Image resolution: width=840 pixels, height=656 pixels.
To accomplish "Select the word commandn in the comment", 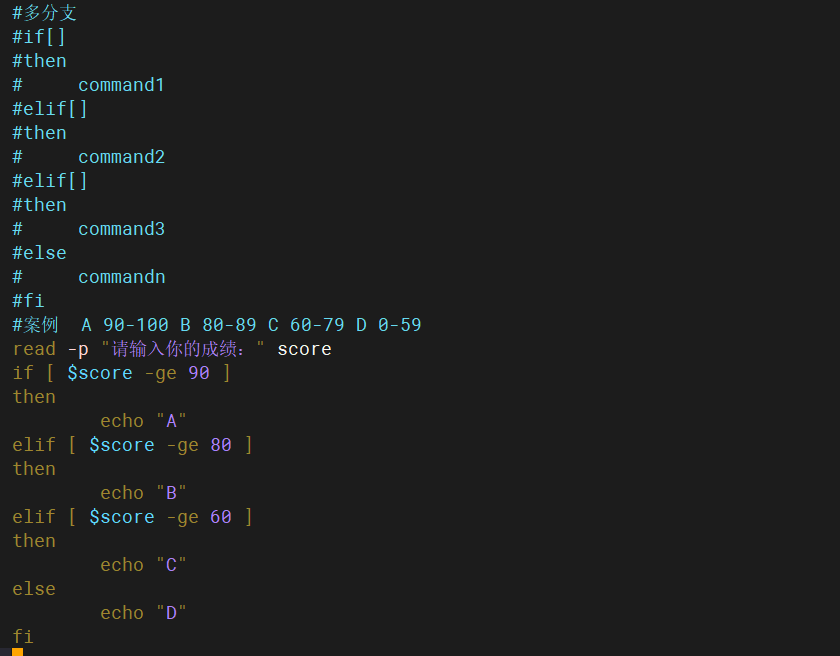I will (x=122, y=277).
